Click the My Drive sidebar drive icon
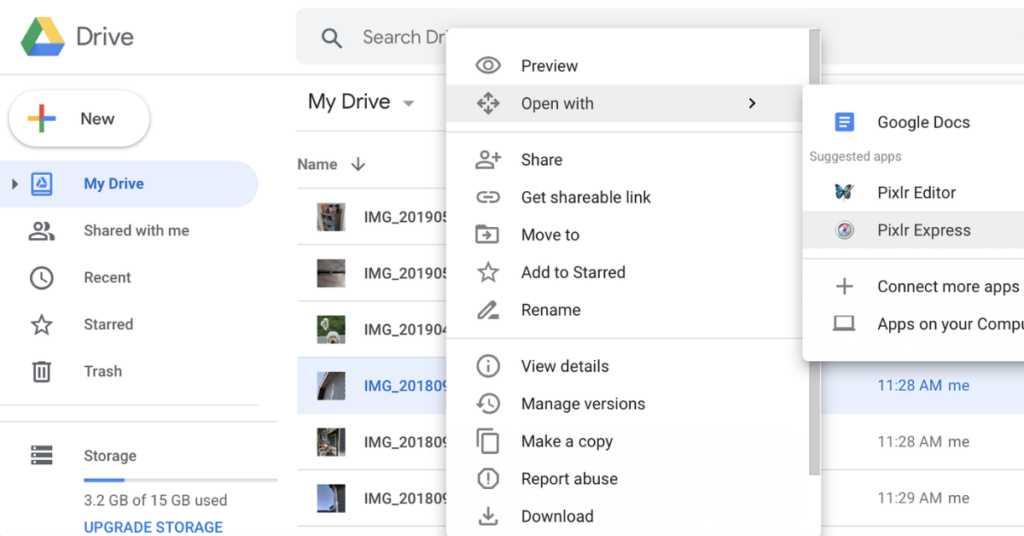The image size is (1024, 536). pyautogui.click(x=42, y=183)
